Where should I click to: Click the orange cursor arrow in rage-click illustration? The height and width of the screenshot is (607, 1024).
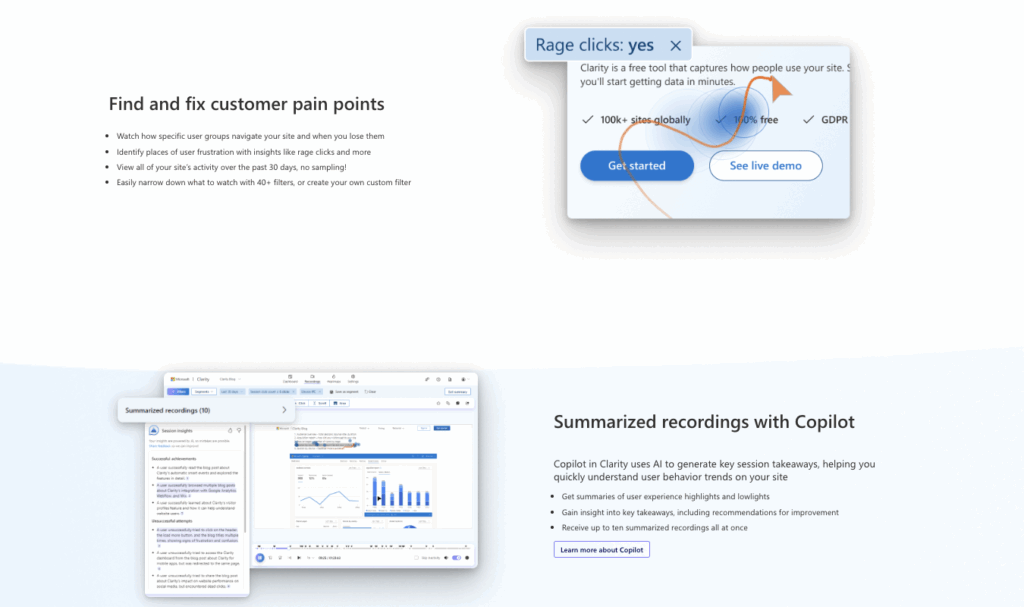click(x=780, y=88)
